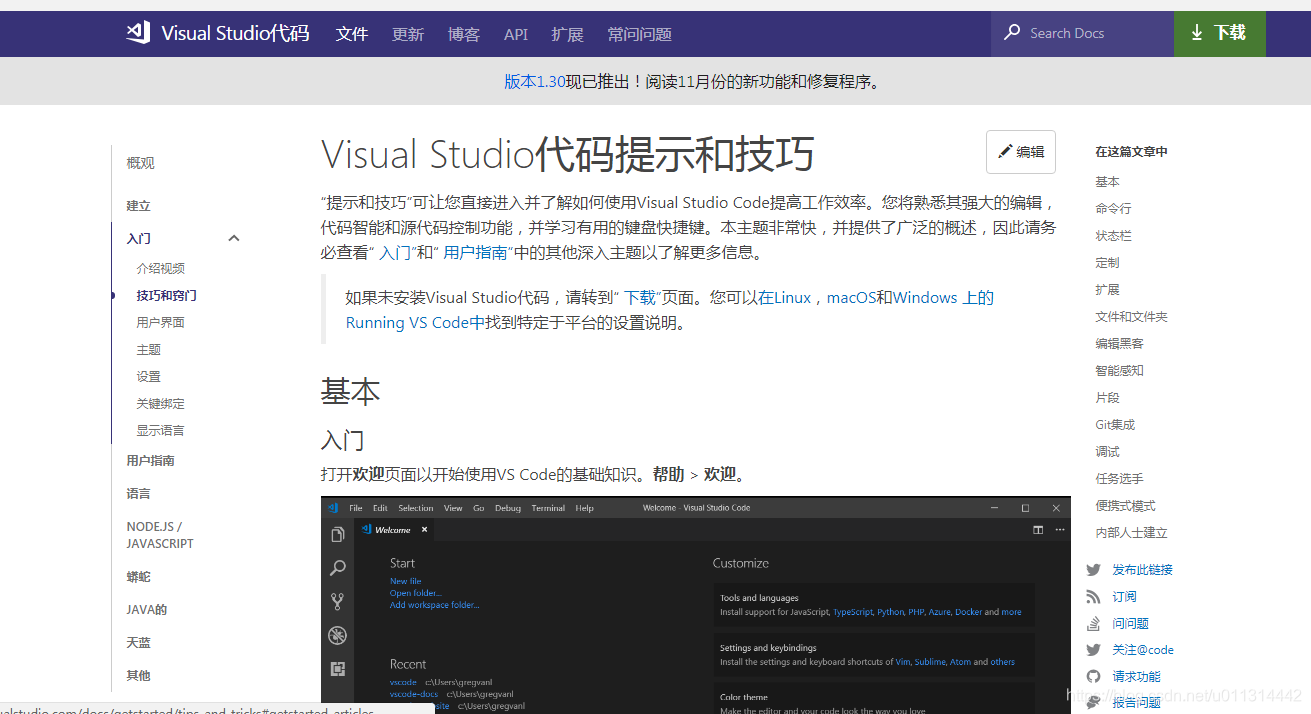Click the VS Code Welcome screenshot image
The height and width of the screenshot is (714, 1311).
696,605
